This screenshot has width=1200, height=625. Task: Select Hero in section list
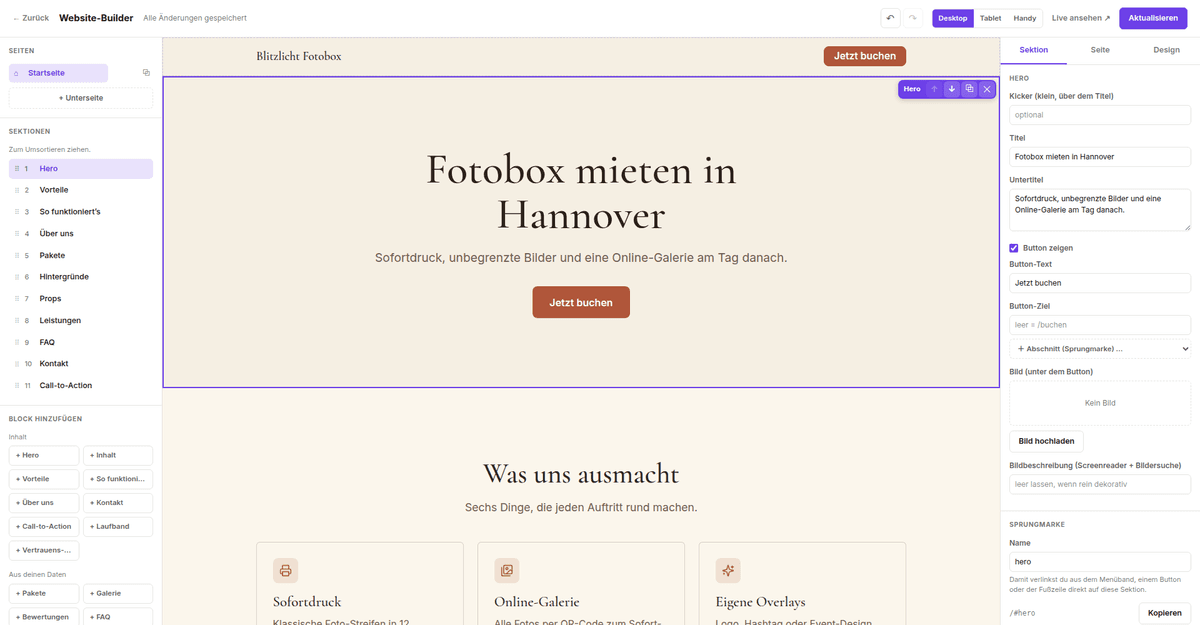(81, 169)
